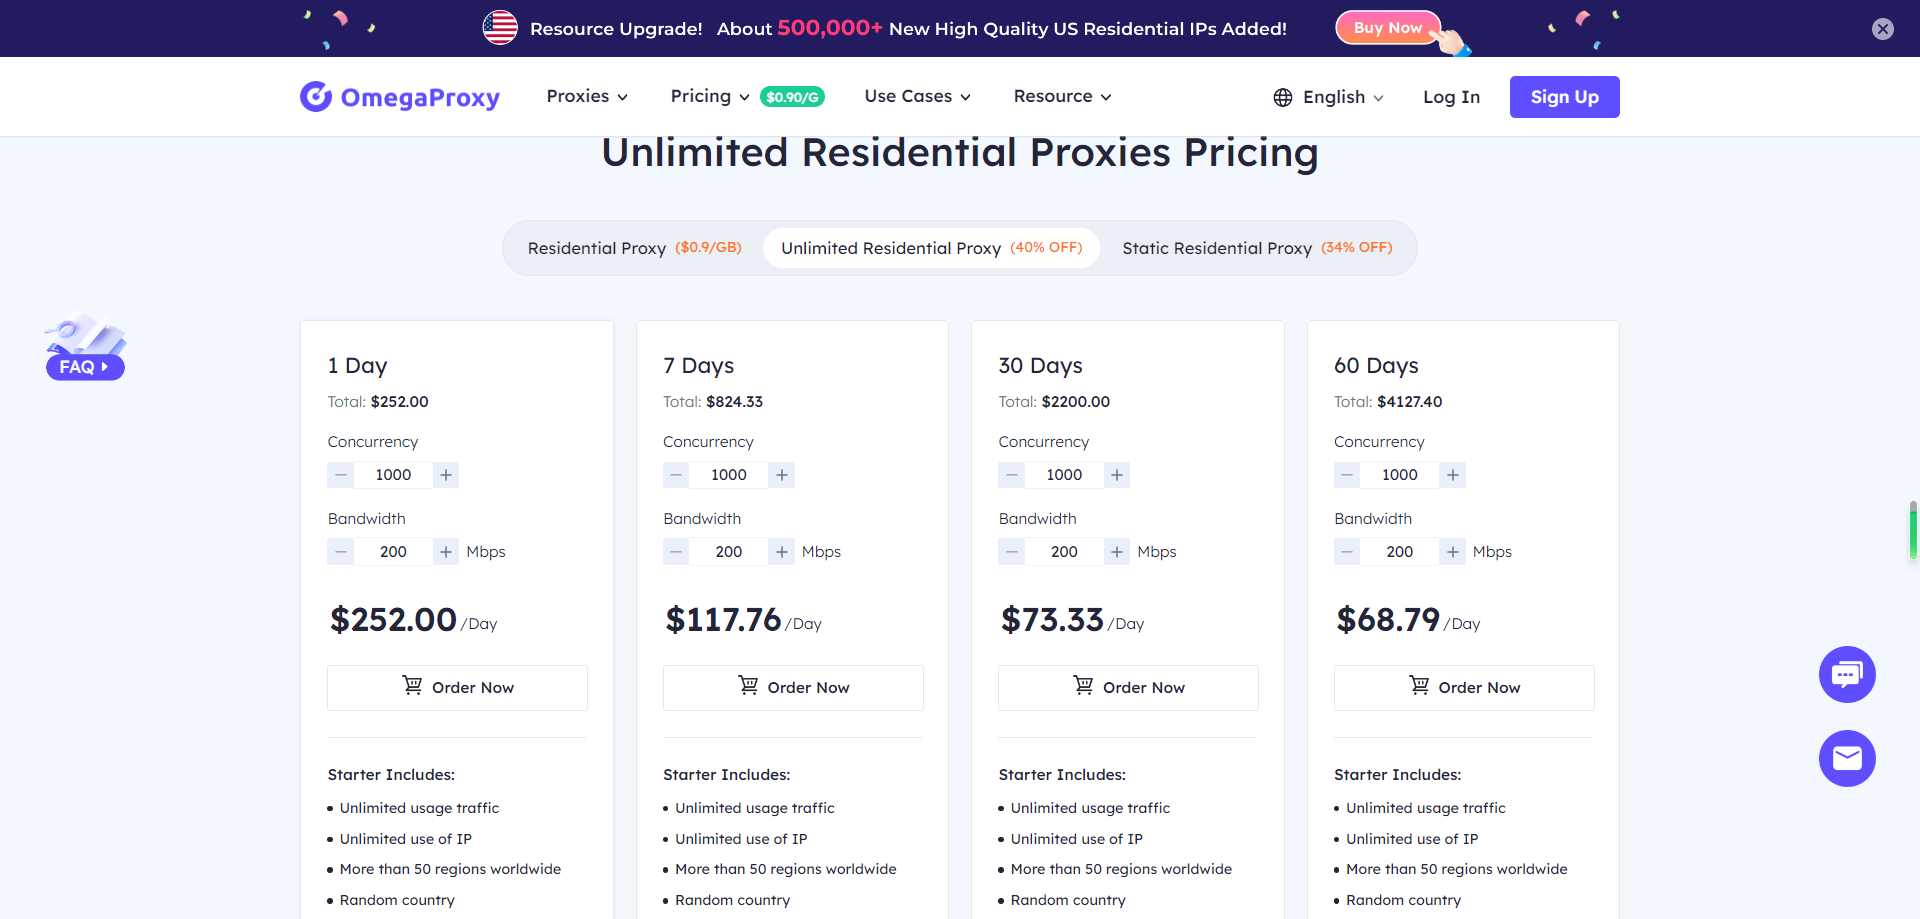
Task: Increase bandwidth for the 30 Days plan
Action: (x=1117, y=552)
